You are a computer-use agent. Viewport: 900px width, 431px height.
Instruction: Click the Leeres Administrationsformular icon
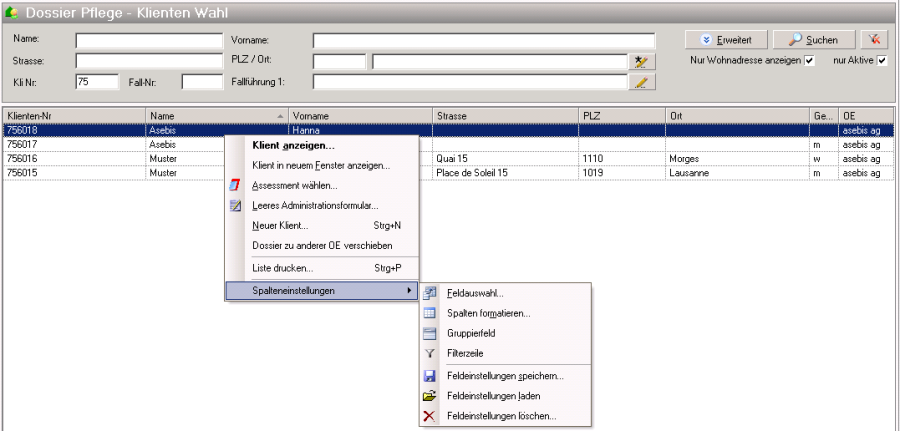click(235, 205)
